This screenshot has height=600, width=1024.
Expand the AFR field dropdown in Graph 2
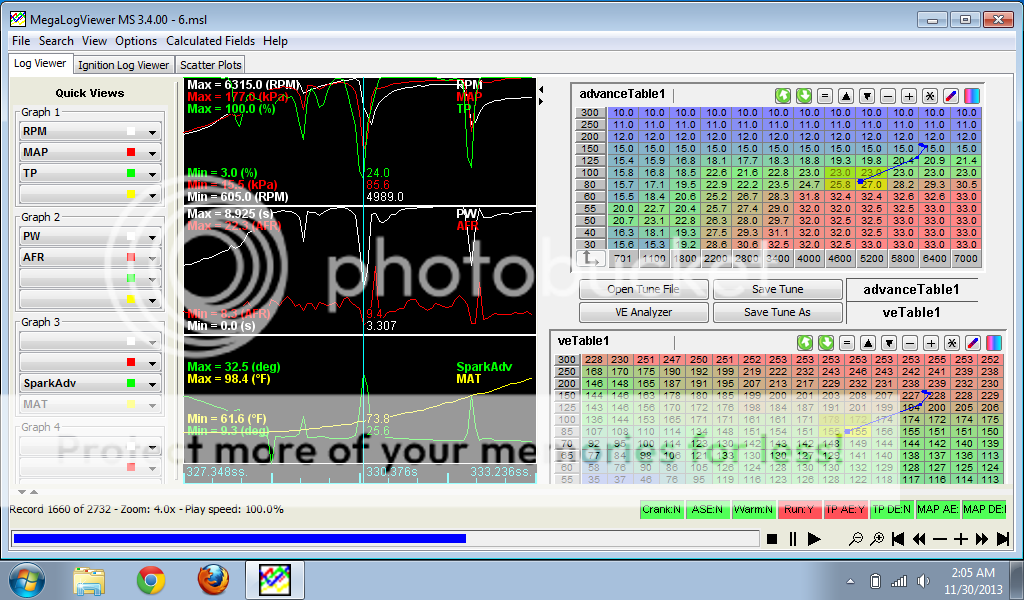[x=153, y=258]
